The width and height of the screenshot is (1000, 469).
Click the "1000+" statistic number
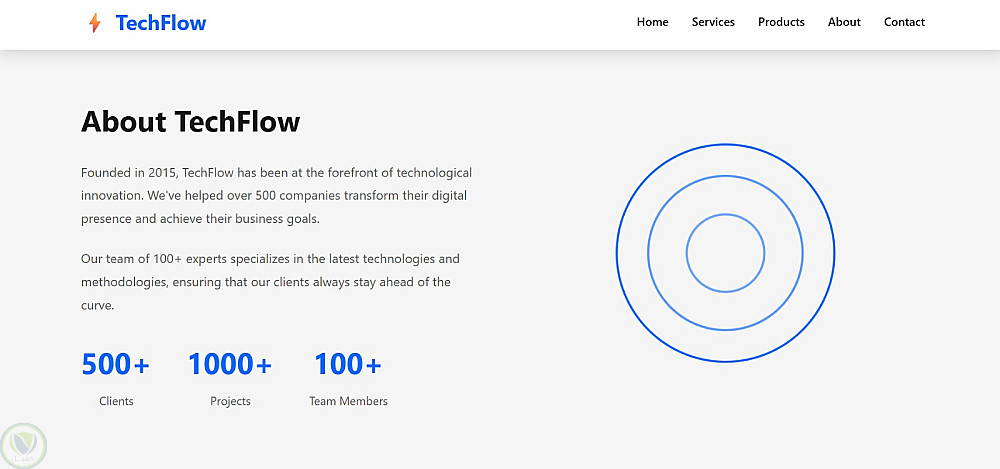pos(230,364)
